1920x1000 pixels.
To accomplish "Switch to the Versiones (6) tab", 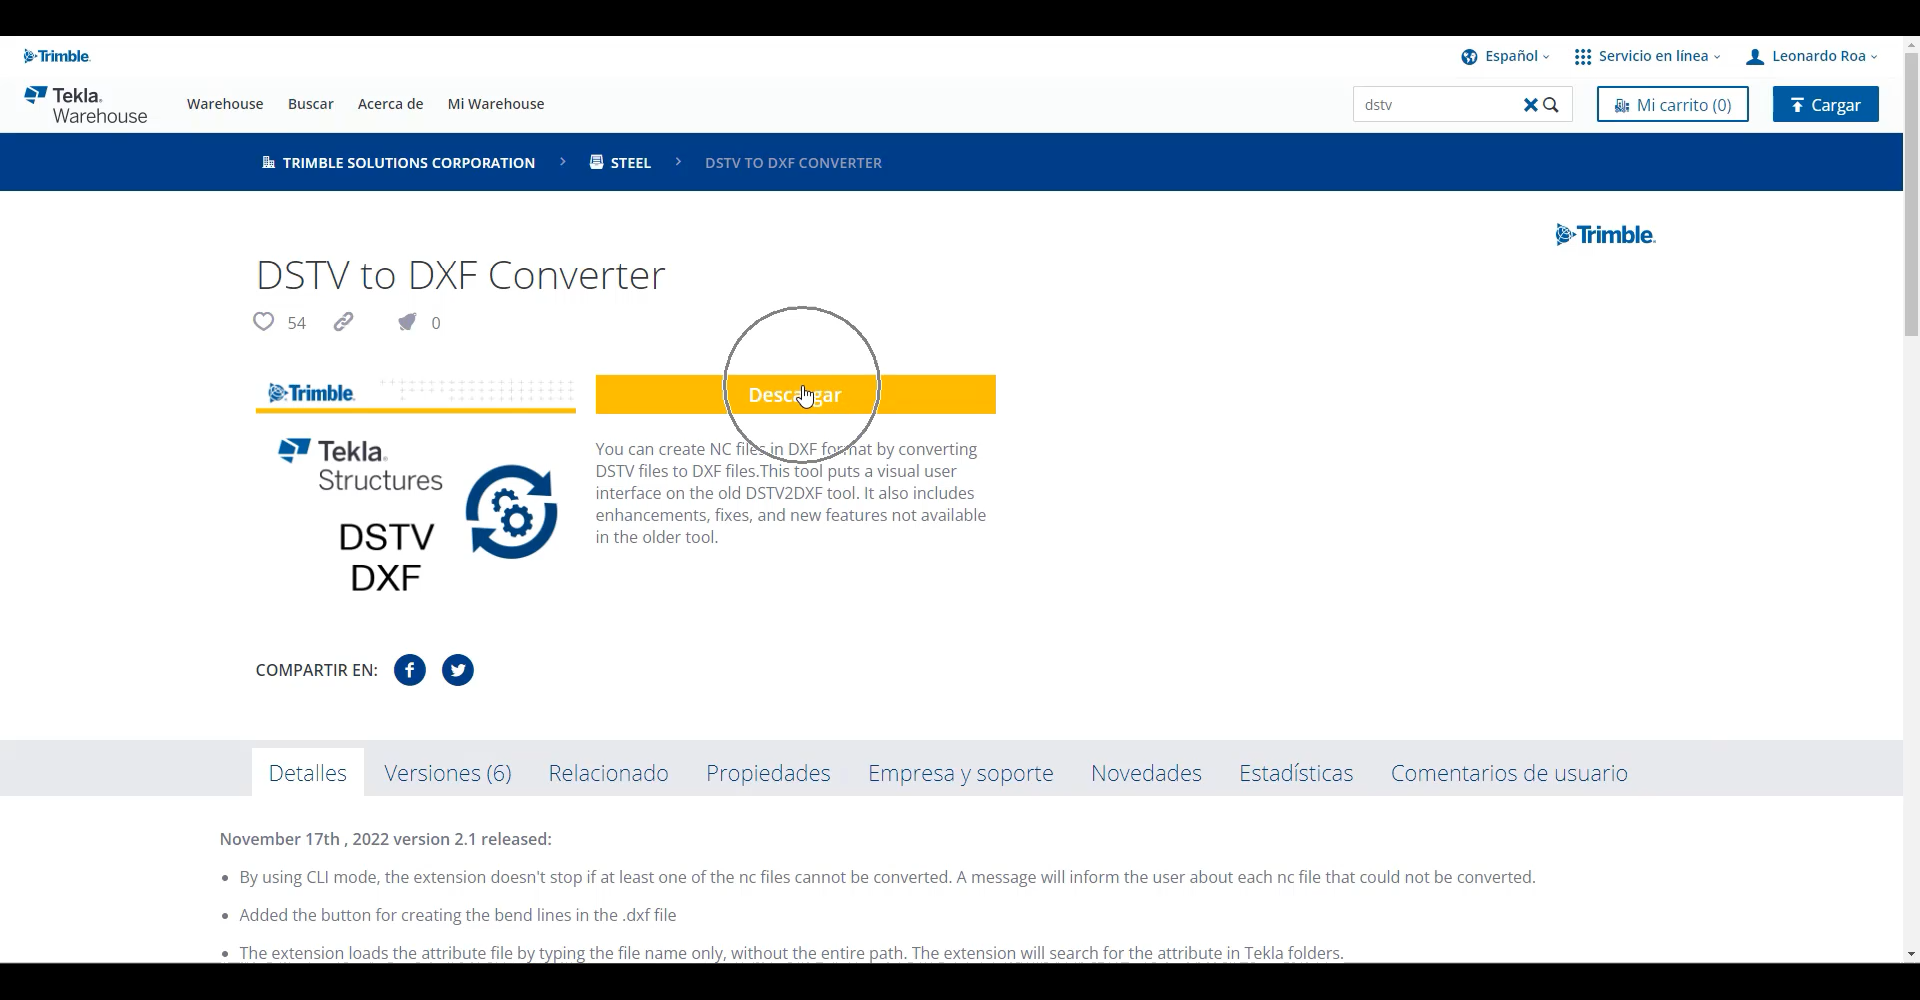I will tap(448, 773).
